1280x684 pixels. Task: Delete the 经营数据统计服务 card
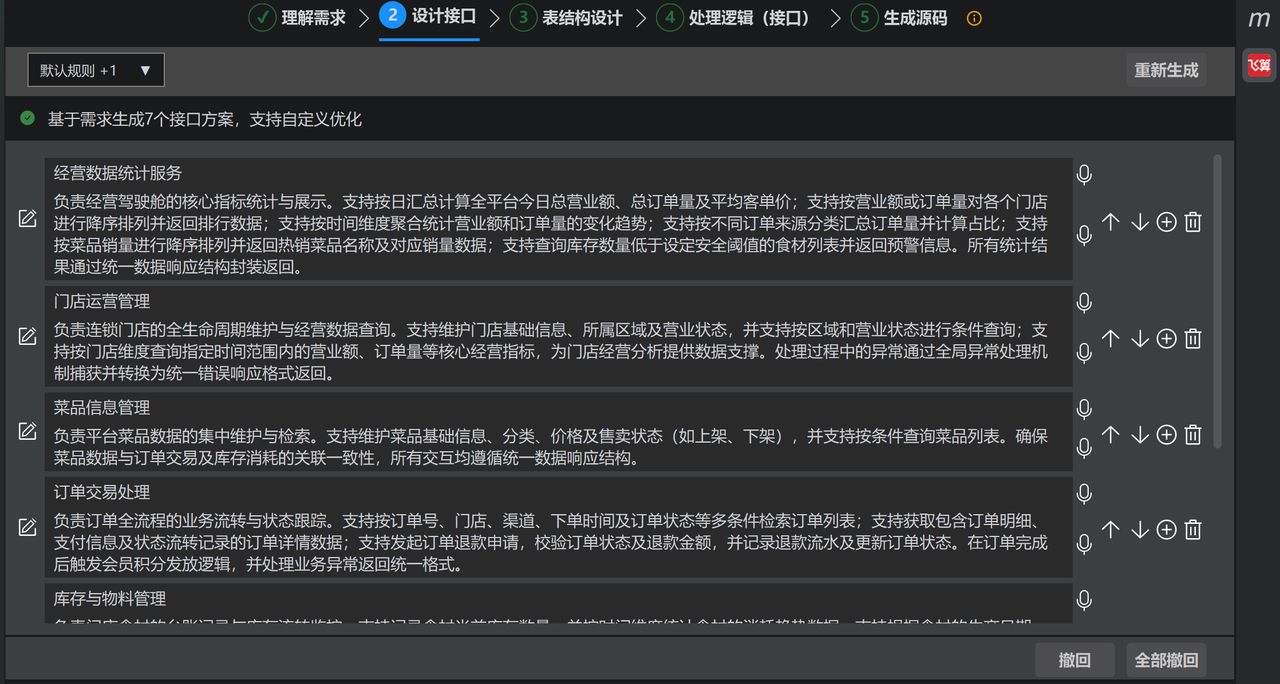tap(1193, 222)
